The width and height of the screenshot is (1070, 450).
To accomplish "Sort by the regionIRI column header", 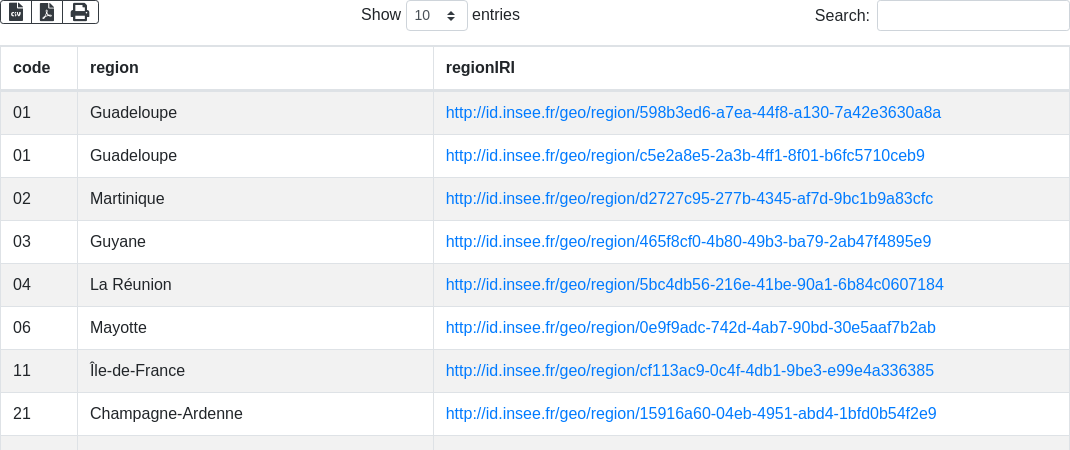I will point(480,68).
